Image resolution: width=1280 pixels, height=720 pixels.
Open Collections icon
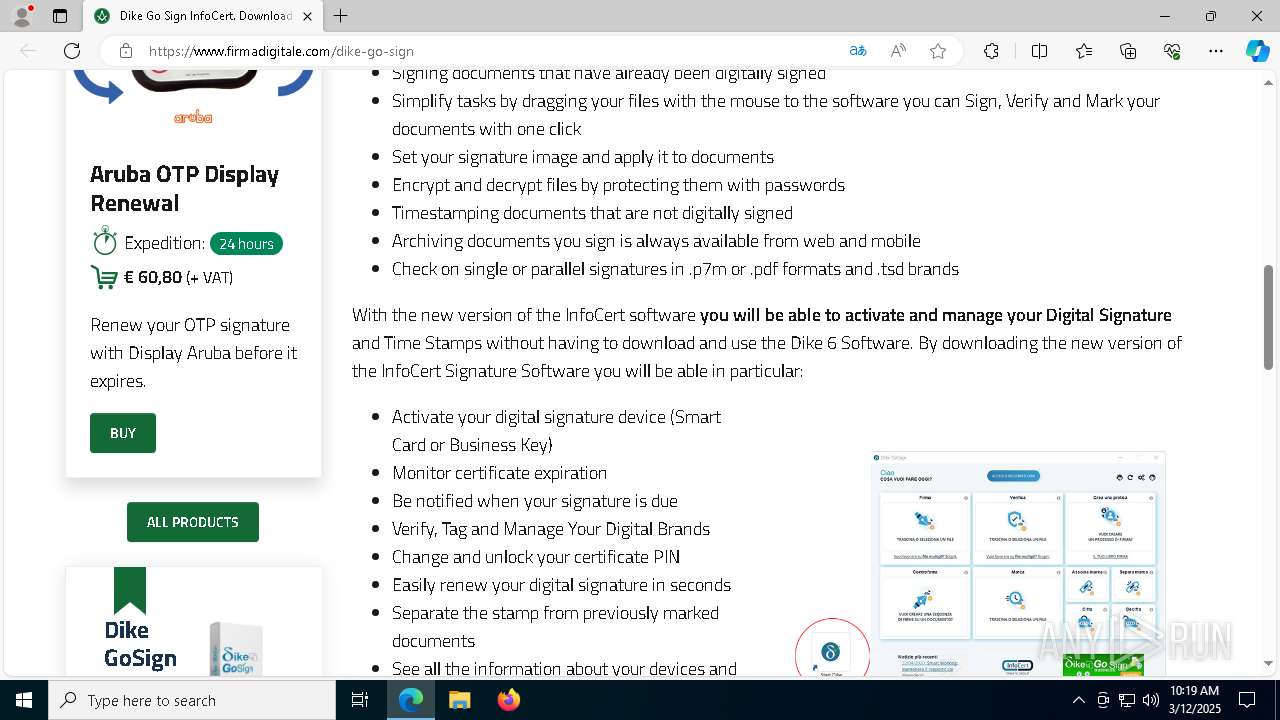(x=1128, y=51)
